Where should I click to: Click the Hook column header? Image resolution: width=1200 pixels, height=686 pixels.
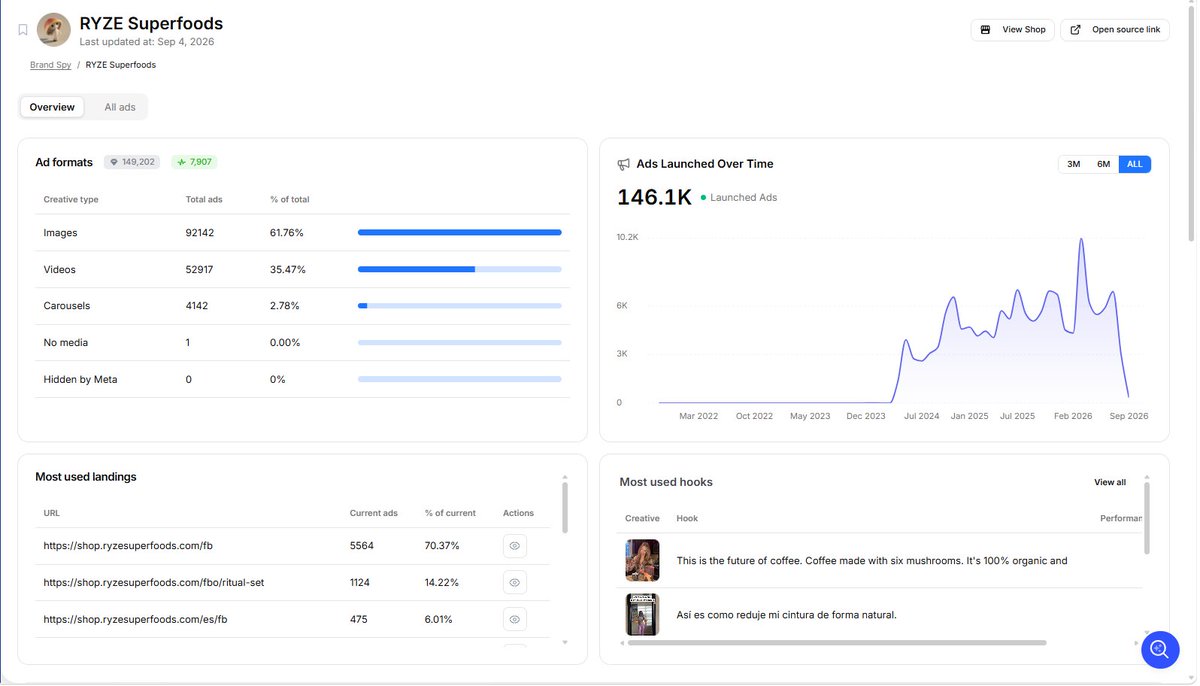point(687,518)
